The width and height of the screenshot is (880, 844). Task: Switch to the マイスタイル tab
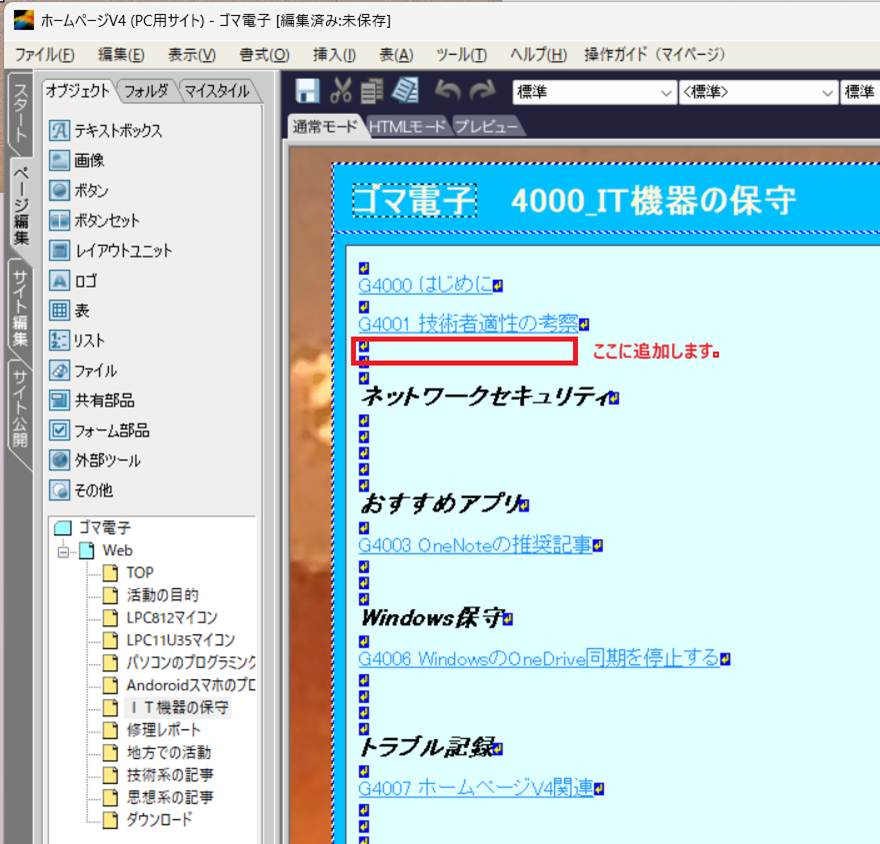pyautogui.click(x=217, y=91)
